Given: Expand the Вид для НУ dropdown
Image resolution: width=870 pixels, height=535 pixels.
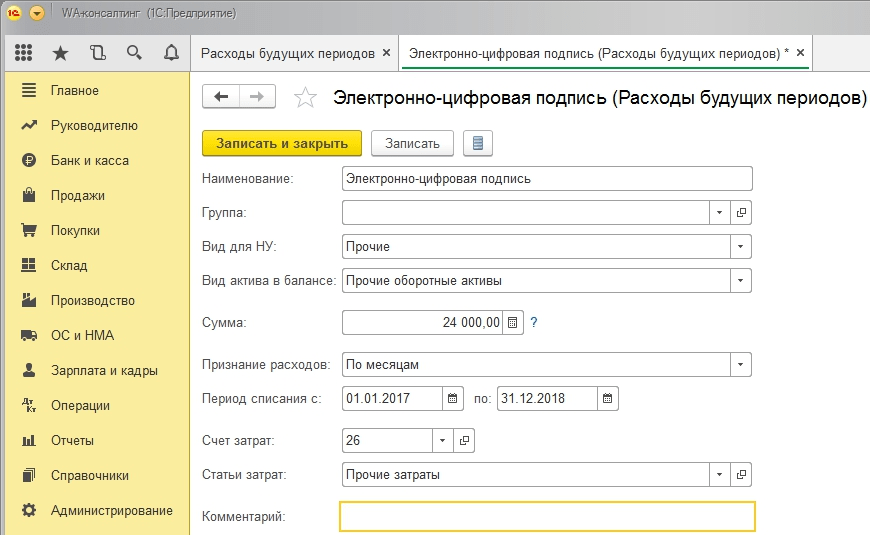Looking at the screenshot, I should (740, 246).
